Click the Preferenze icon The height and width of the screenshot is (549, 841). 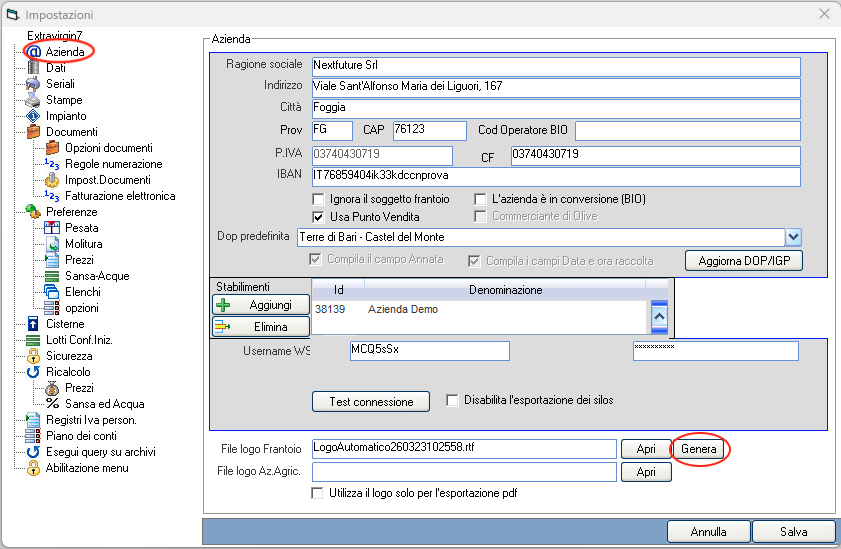[x=33, y=212]
